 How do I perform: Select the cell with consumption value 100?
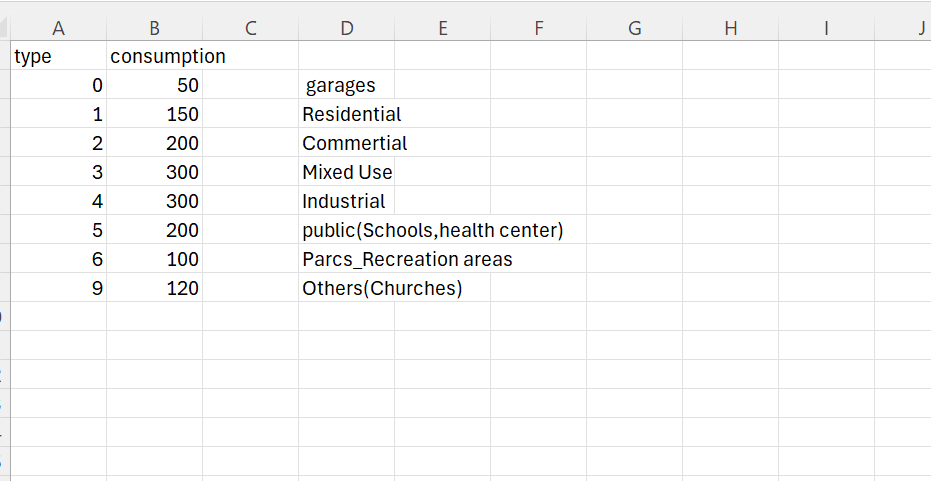pos(154,260)
